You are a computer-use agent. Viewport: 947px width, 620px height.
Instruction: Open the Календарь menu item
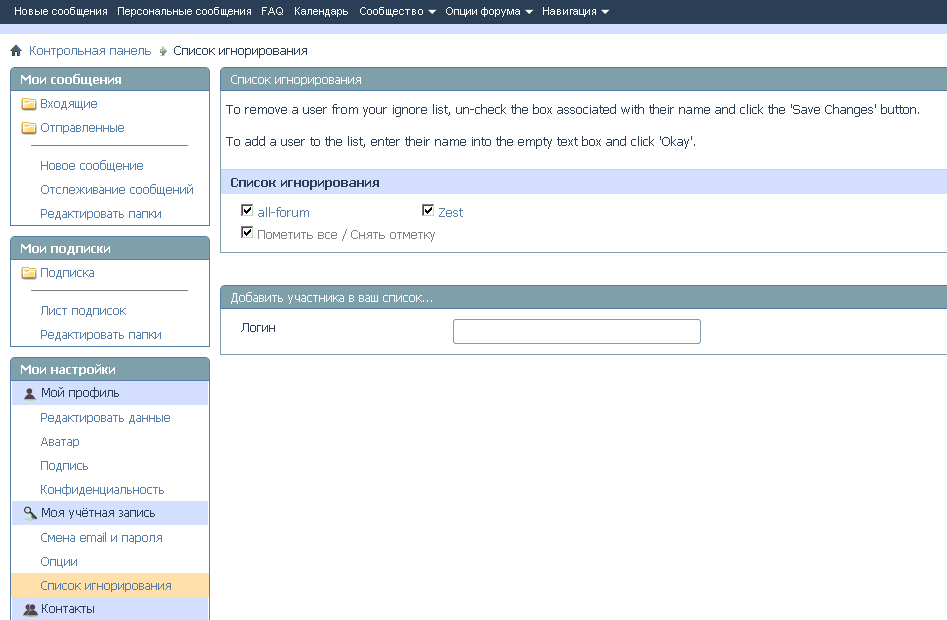click(x=321, y=11)
